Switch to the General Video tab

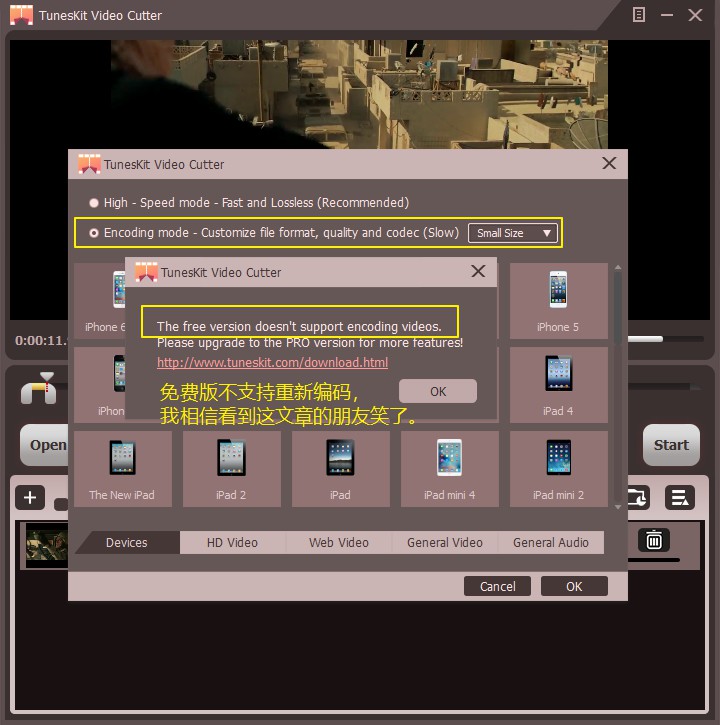click(444, 542)
